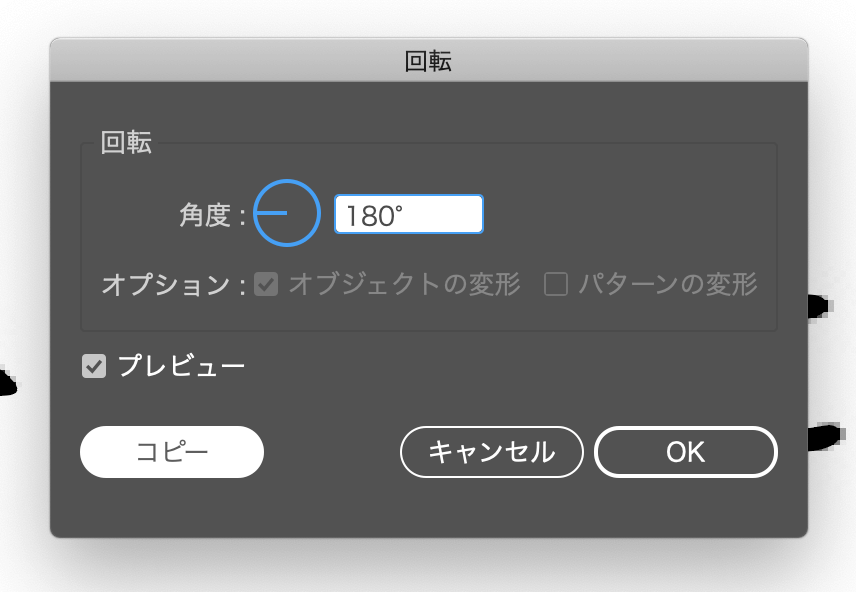Confirm rotation with the OK button

coord(686,452)
